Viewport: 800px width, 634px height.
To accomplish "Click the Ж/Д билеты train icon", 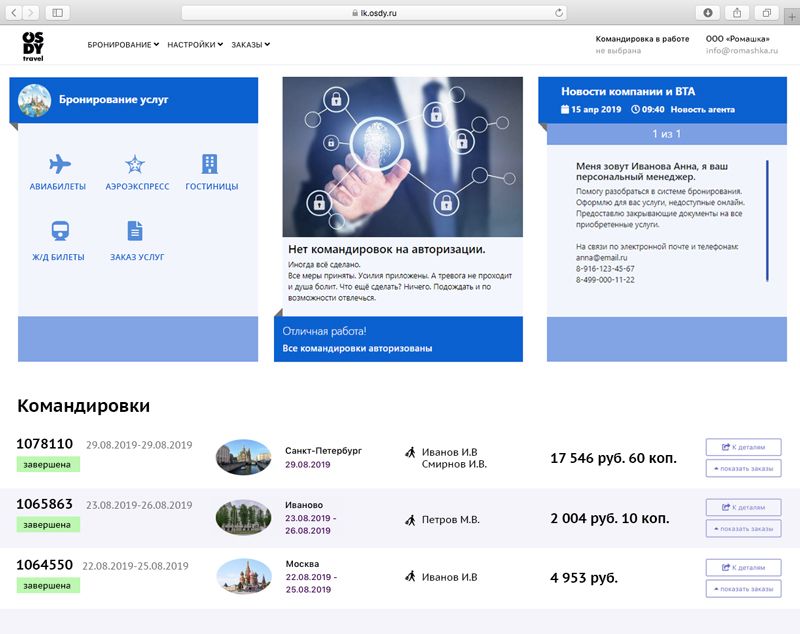I will pyautogui.click(x=59, y=232).
